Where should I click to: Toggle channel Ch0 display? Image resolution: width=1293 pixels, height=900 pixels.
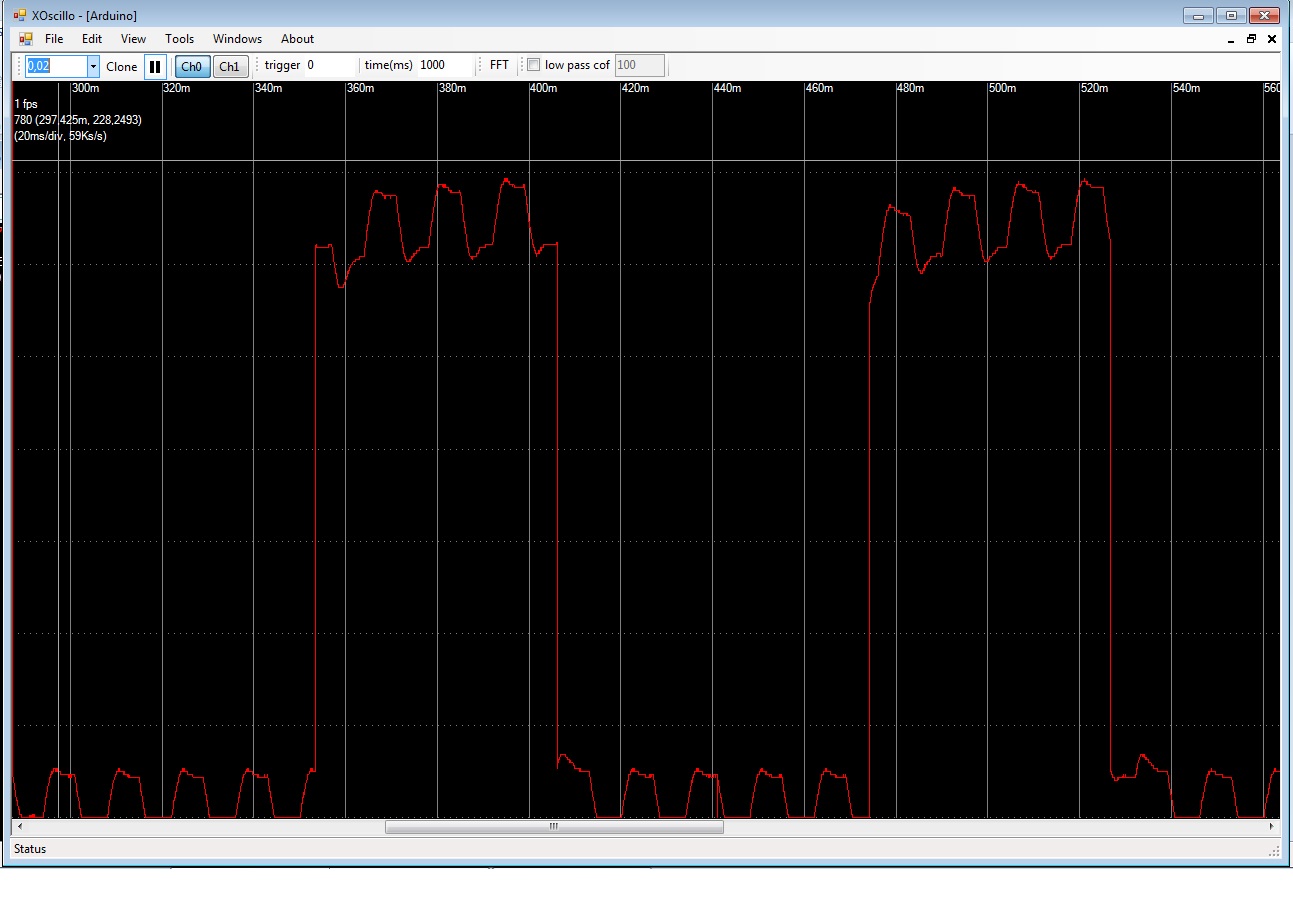tap(191, 66)
